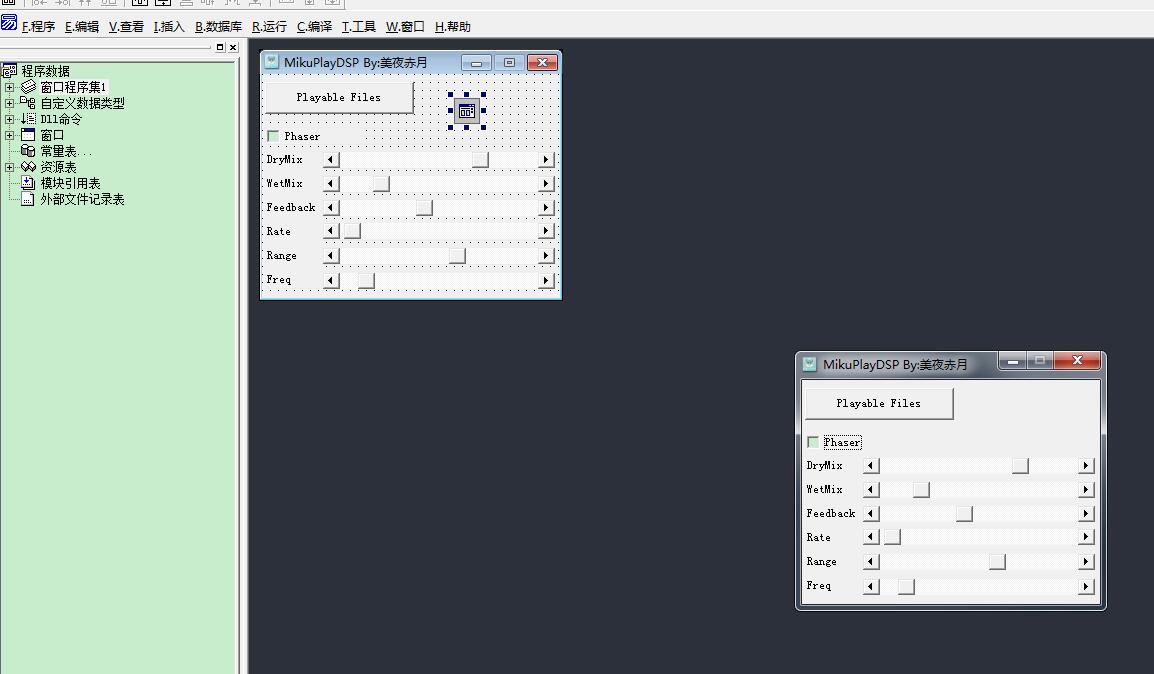
Task: Open the B.数据库 menu
Action: (218, 26)
